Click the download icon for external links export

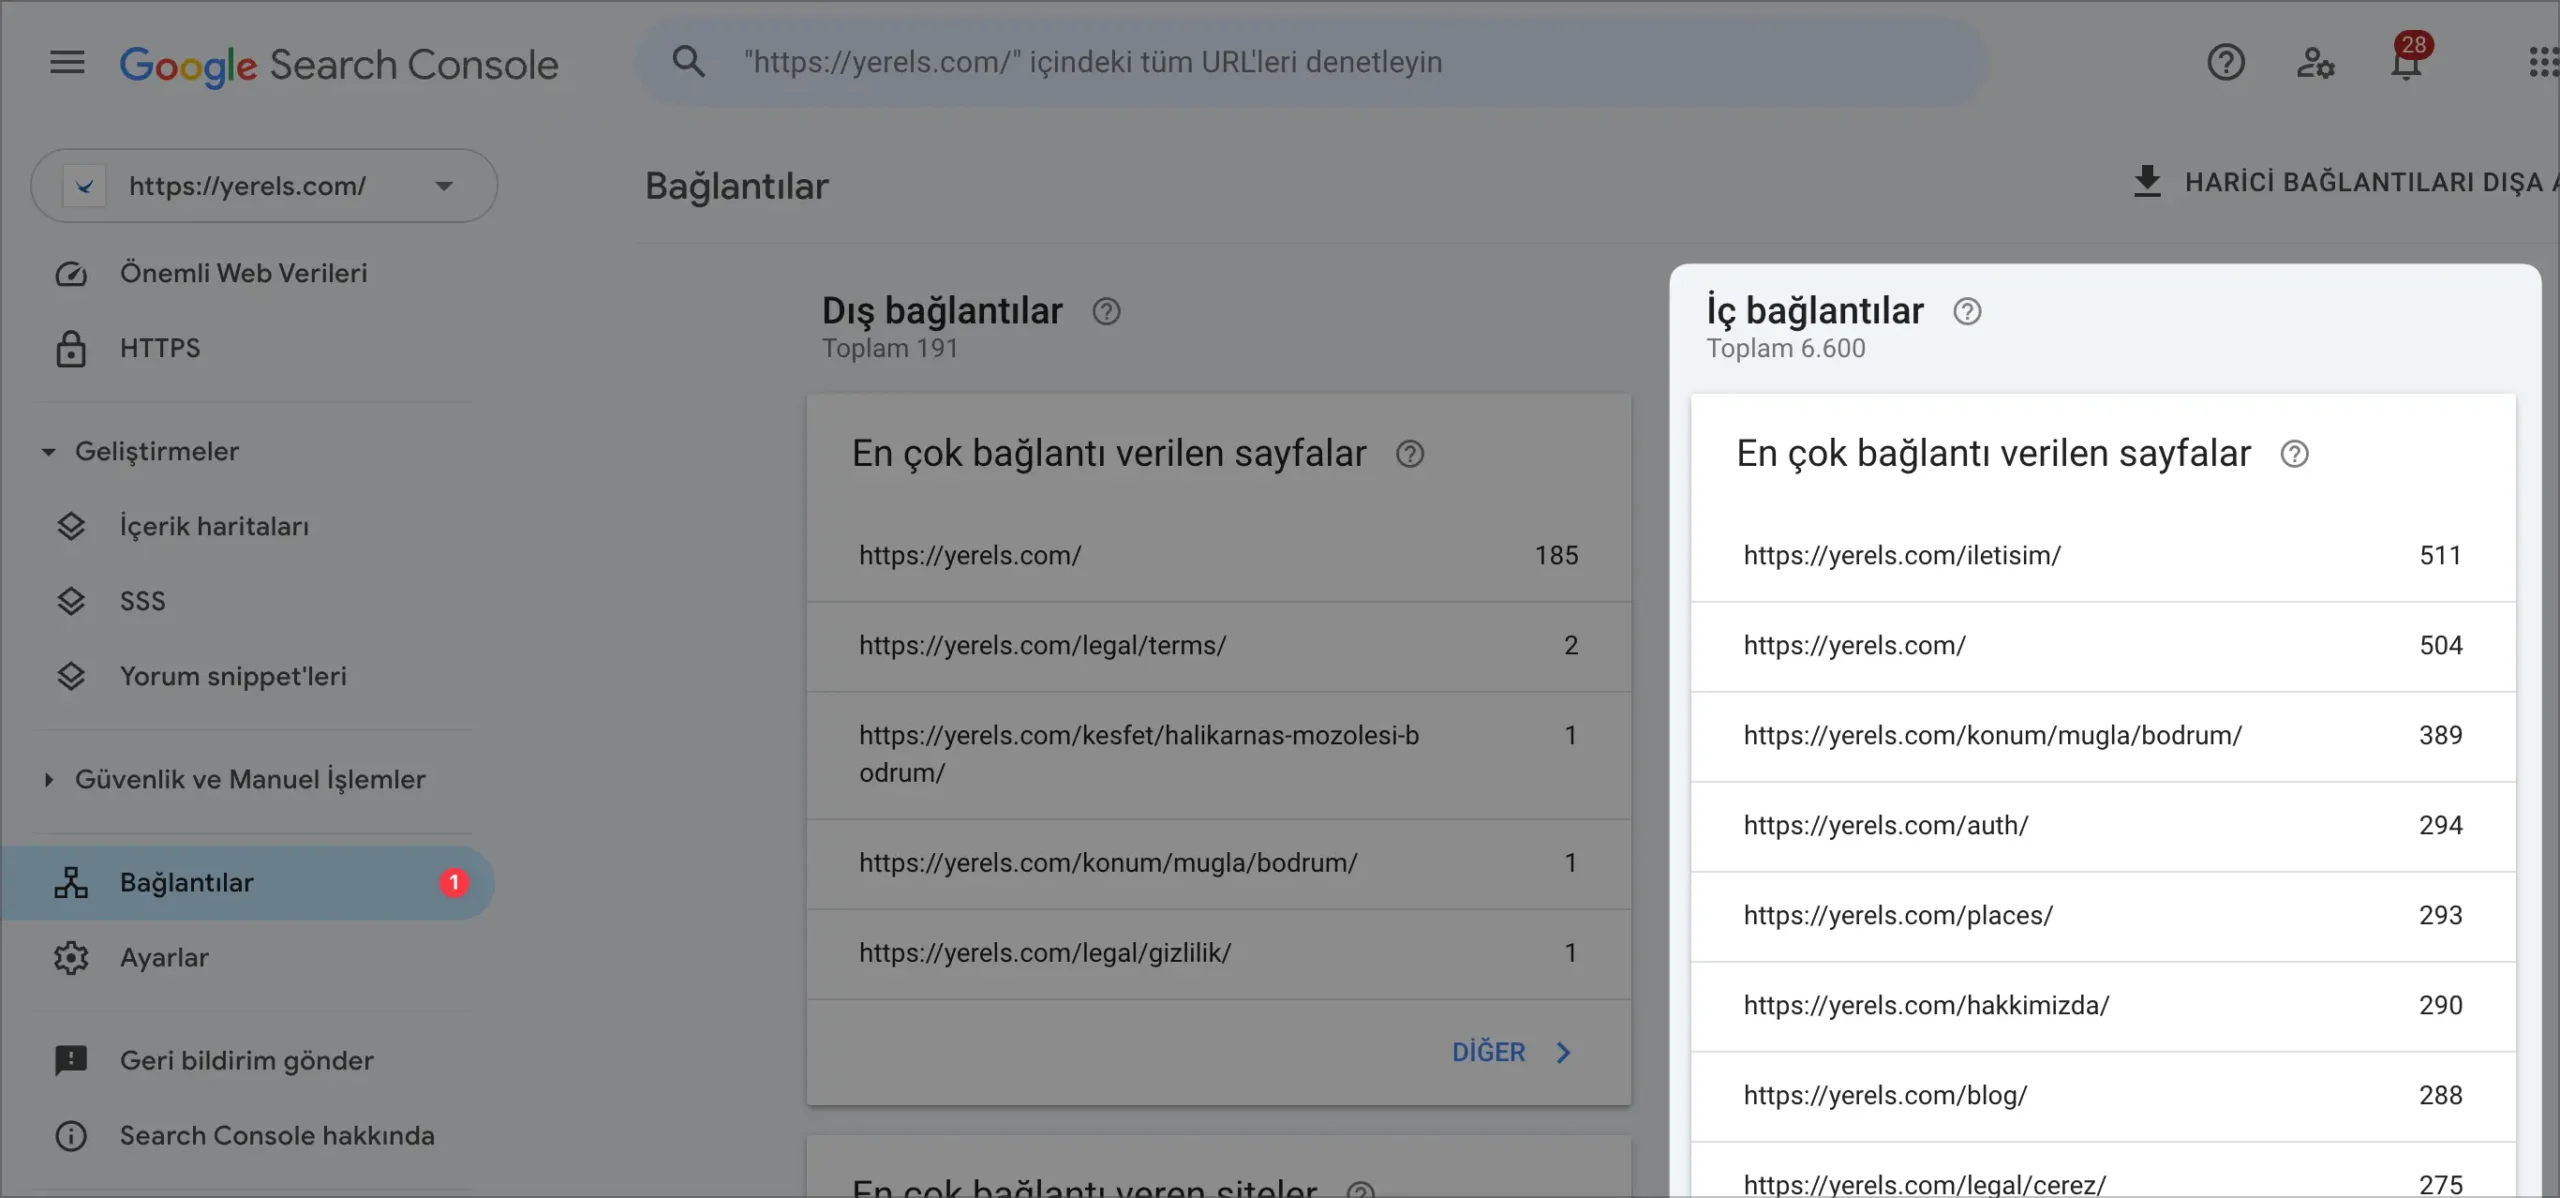[2147, 182]
